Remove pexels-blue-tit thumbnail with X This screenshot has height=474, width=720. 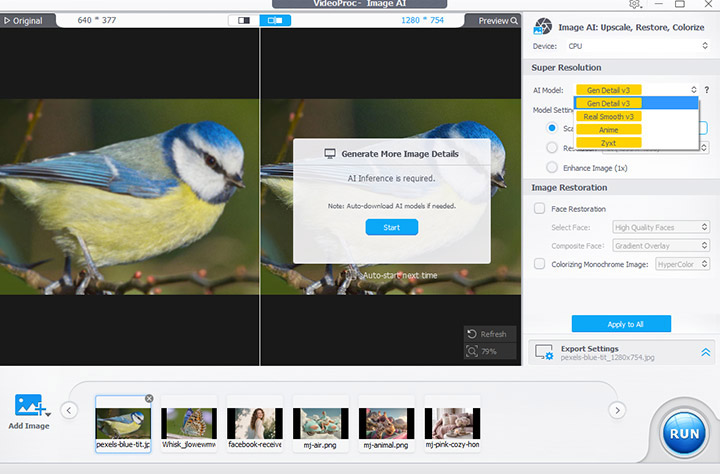(149, 398)
